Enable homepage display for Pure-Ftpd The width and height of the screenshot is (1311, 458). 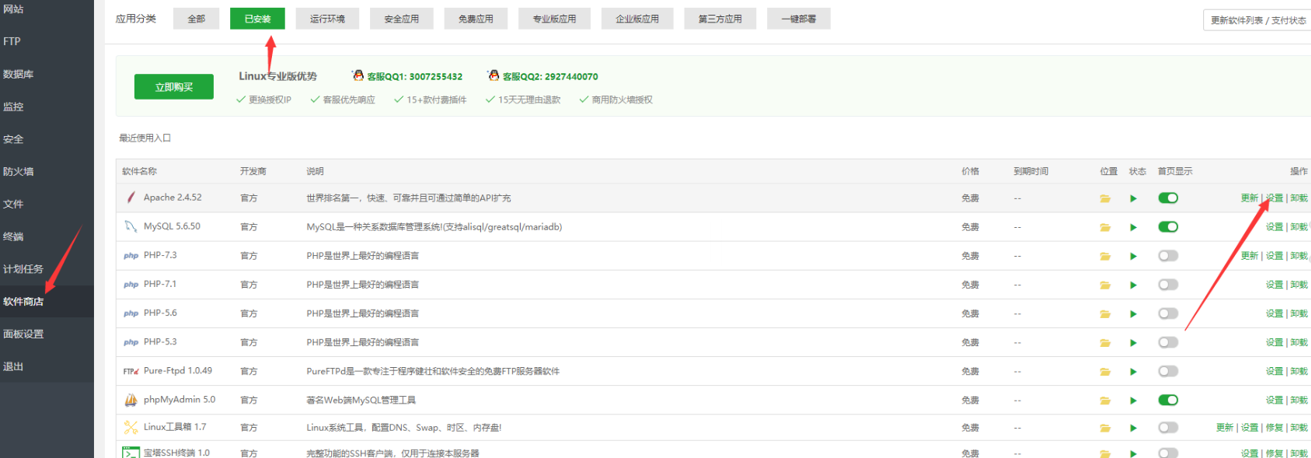(x=1168, y=371)
